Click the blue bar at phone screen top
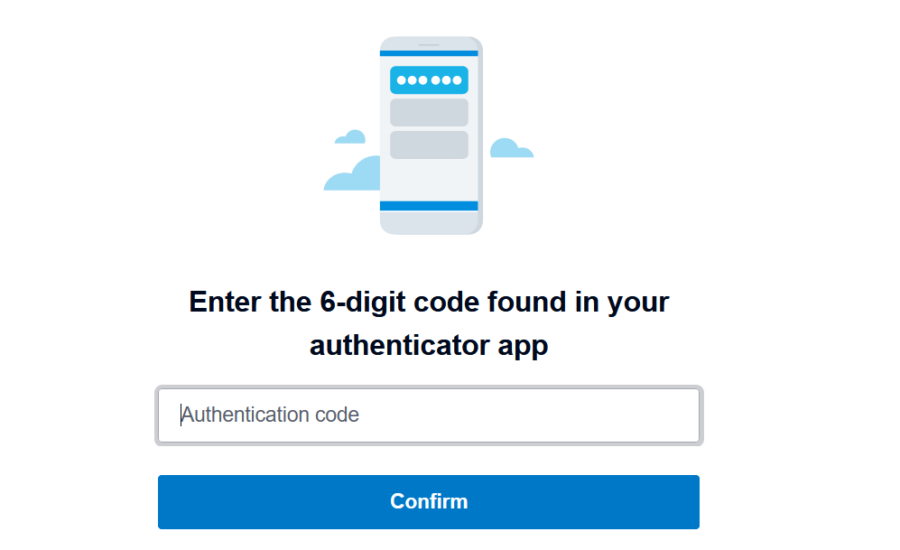The width and height of the screenshot is (900, 550). (429, 53)
